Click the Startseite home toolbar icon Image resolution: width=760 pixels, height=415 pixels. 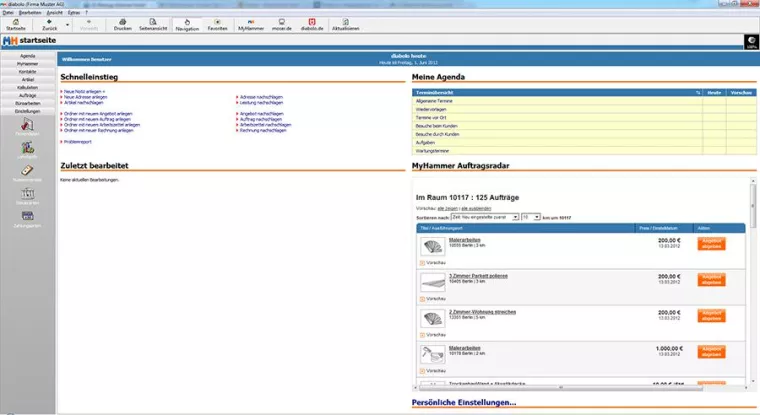15,24
